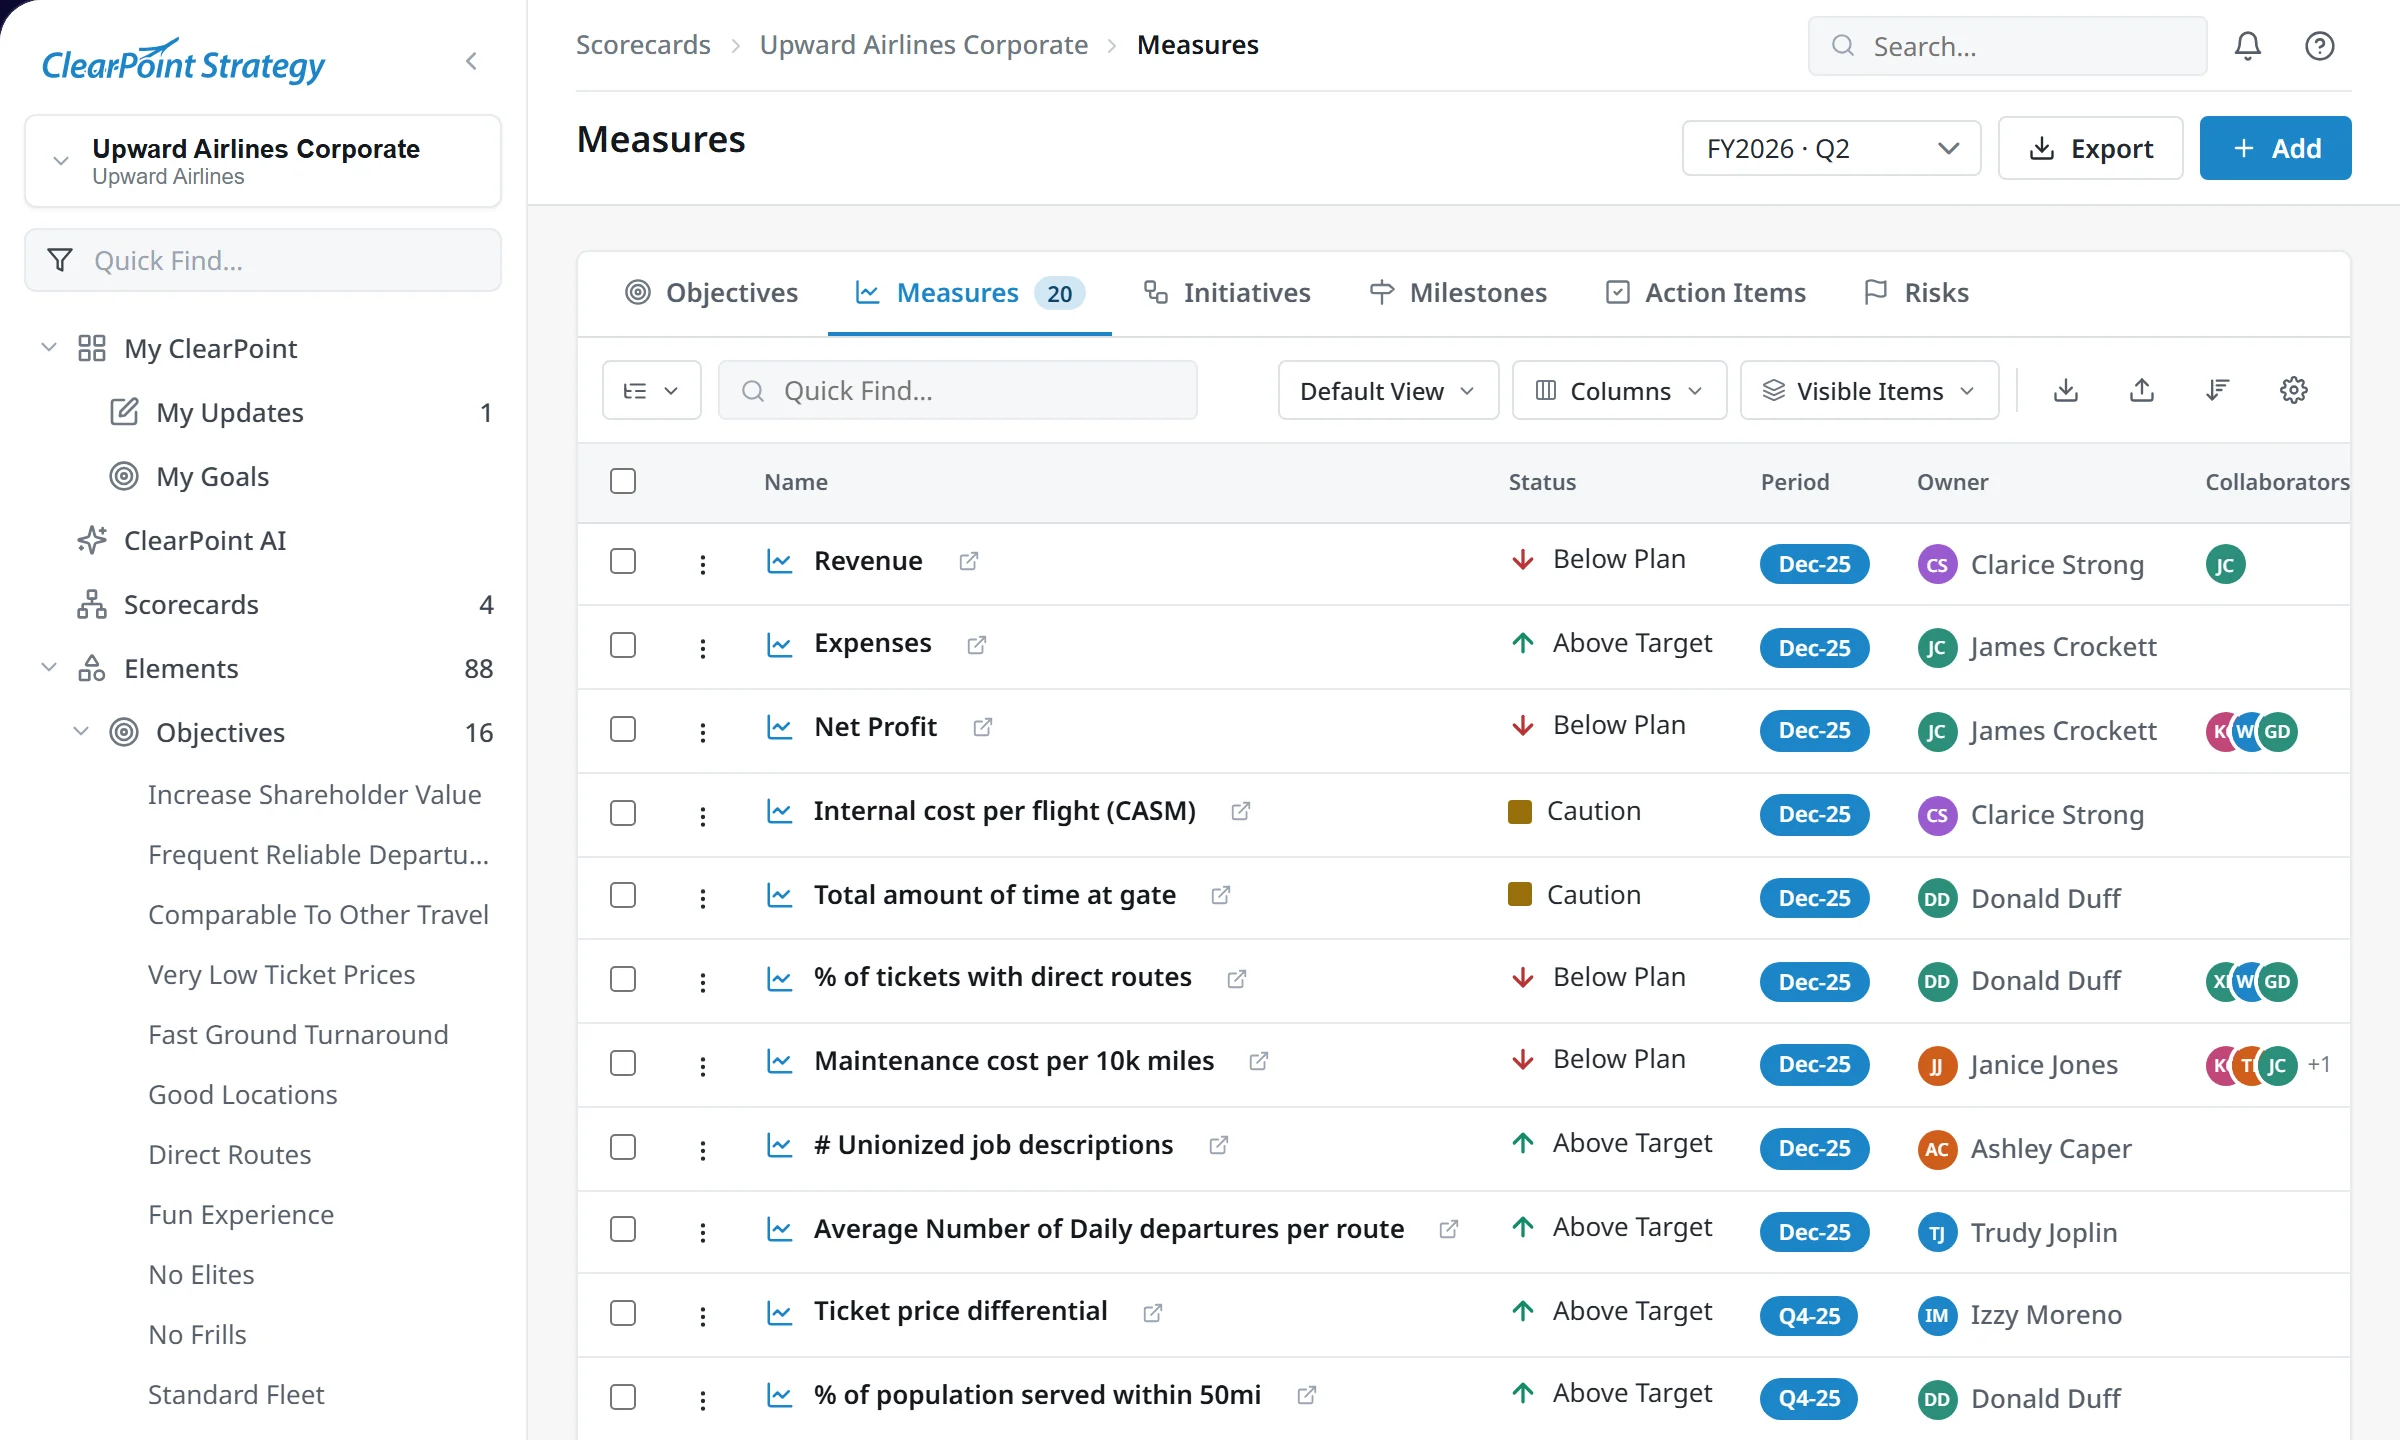The width and height of the screenshot is (2400, 1440).
Task: Select all measures with header checkbox
Action: (623, 482)
